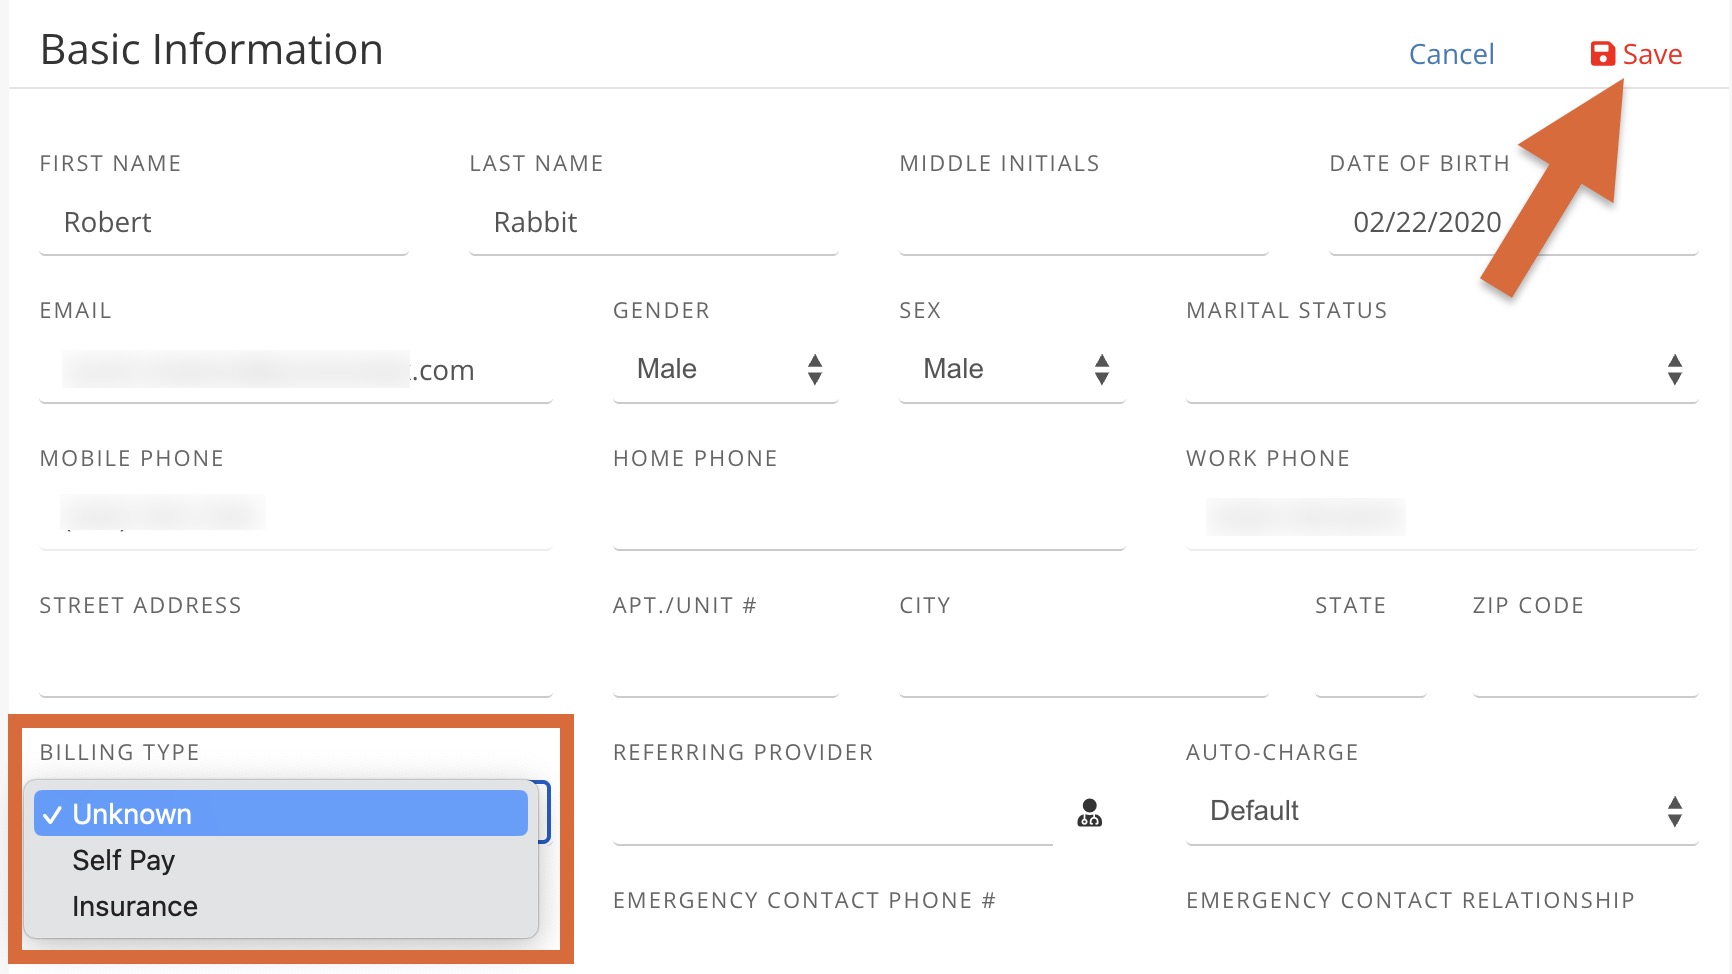1732x974 pixels.
Task: Select Self Pay billing type option
Action: point(124,860)
